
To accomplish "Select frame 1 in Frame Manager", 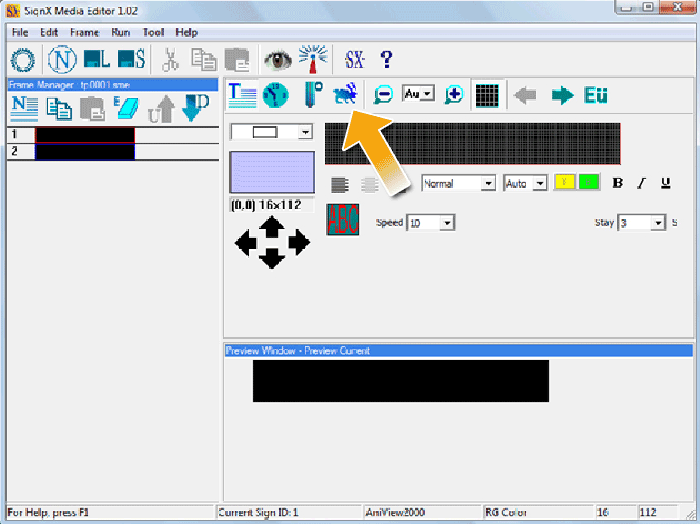I will point(112,135).
